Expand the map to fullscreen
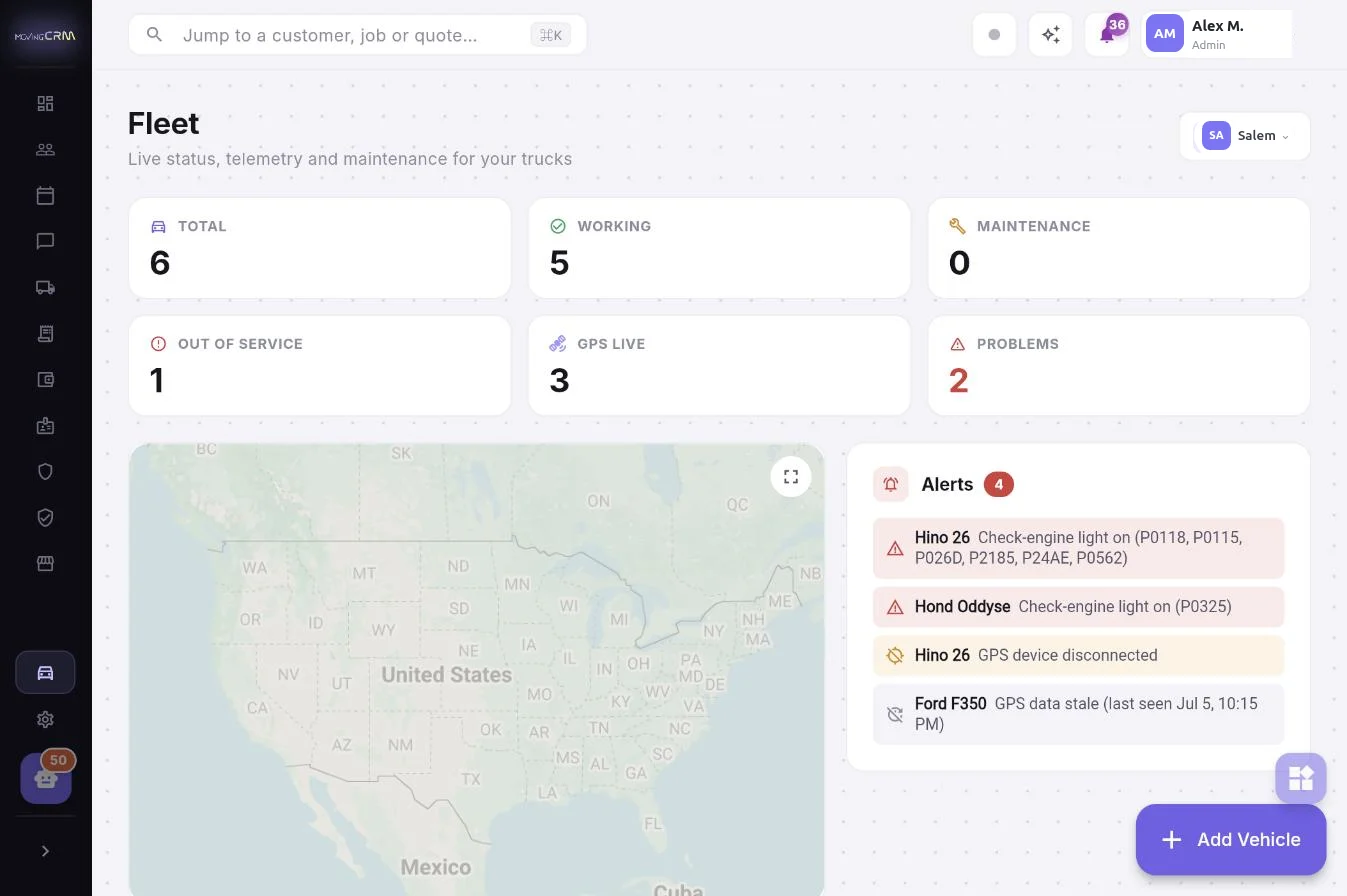1347x896 pixels. tap(791, 477)
